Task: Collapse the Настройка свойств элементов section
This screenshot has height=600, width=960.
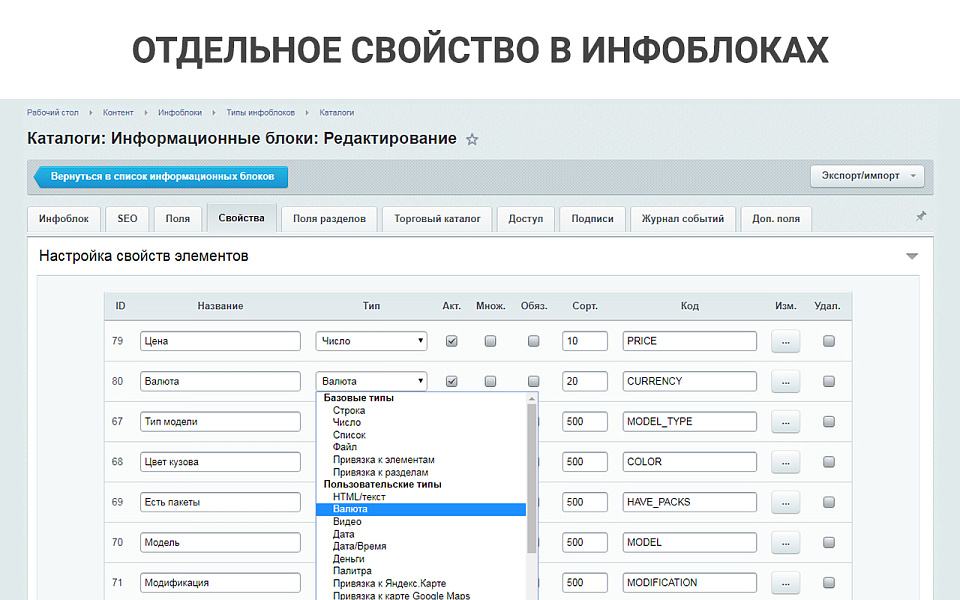Action: coord(910,255)
